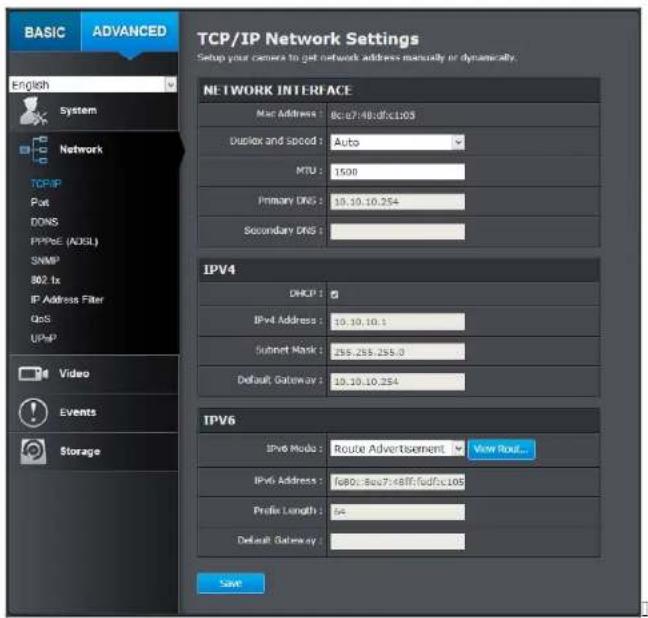Open the Video menu section
The width and height of the screenshot is (648, 618).
click(x=93, y=374)
